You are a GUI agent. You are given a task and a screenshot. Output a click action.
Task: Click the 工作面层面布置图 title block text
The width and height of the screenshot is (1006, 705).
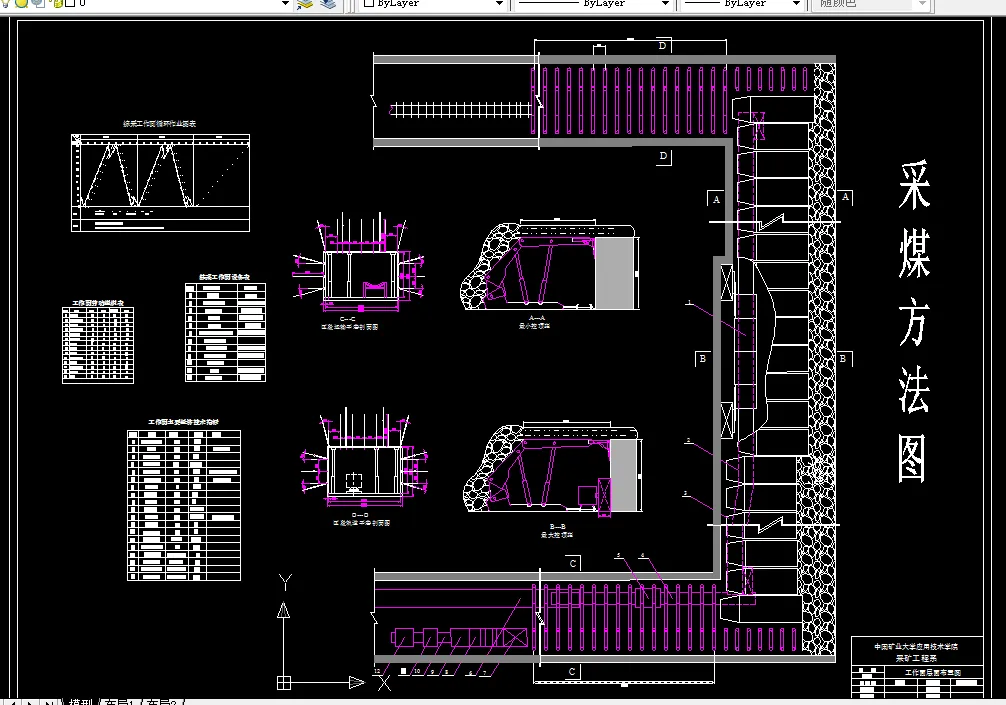click(x=933, y=672)
